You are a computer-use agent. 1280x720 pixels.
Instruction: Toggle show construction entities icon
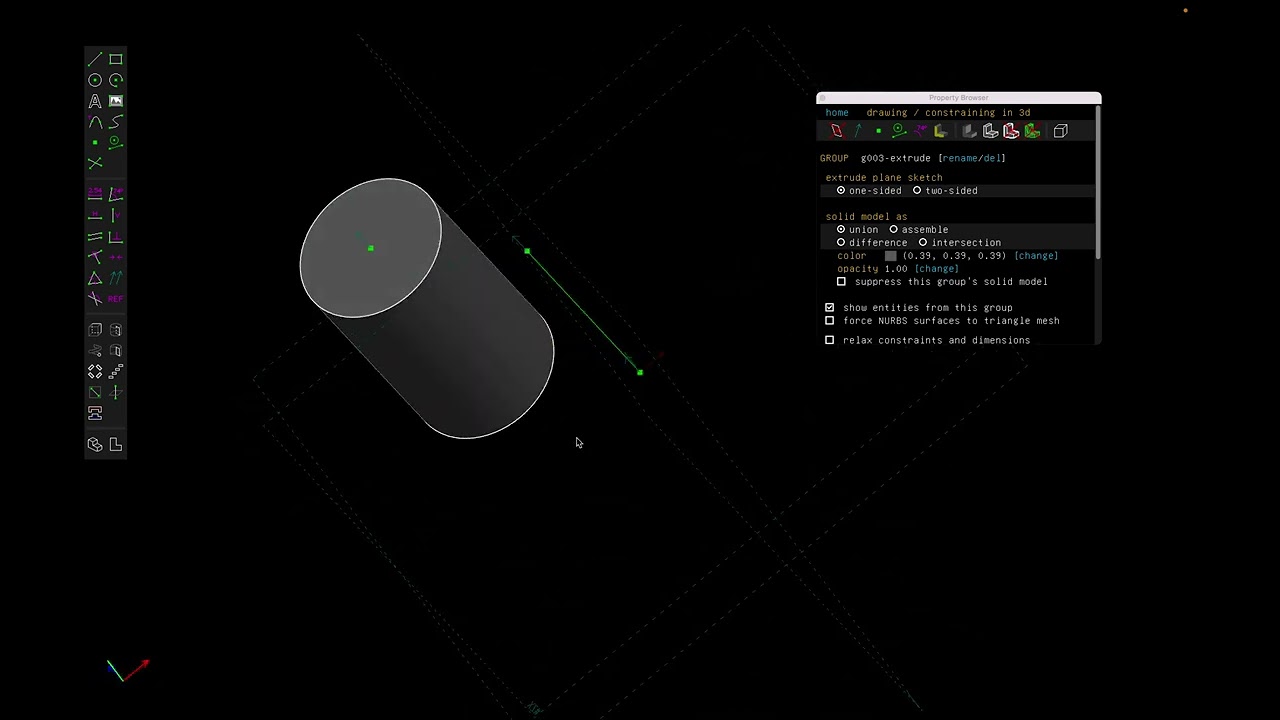click(899, 131)
